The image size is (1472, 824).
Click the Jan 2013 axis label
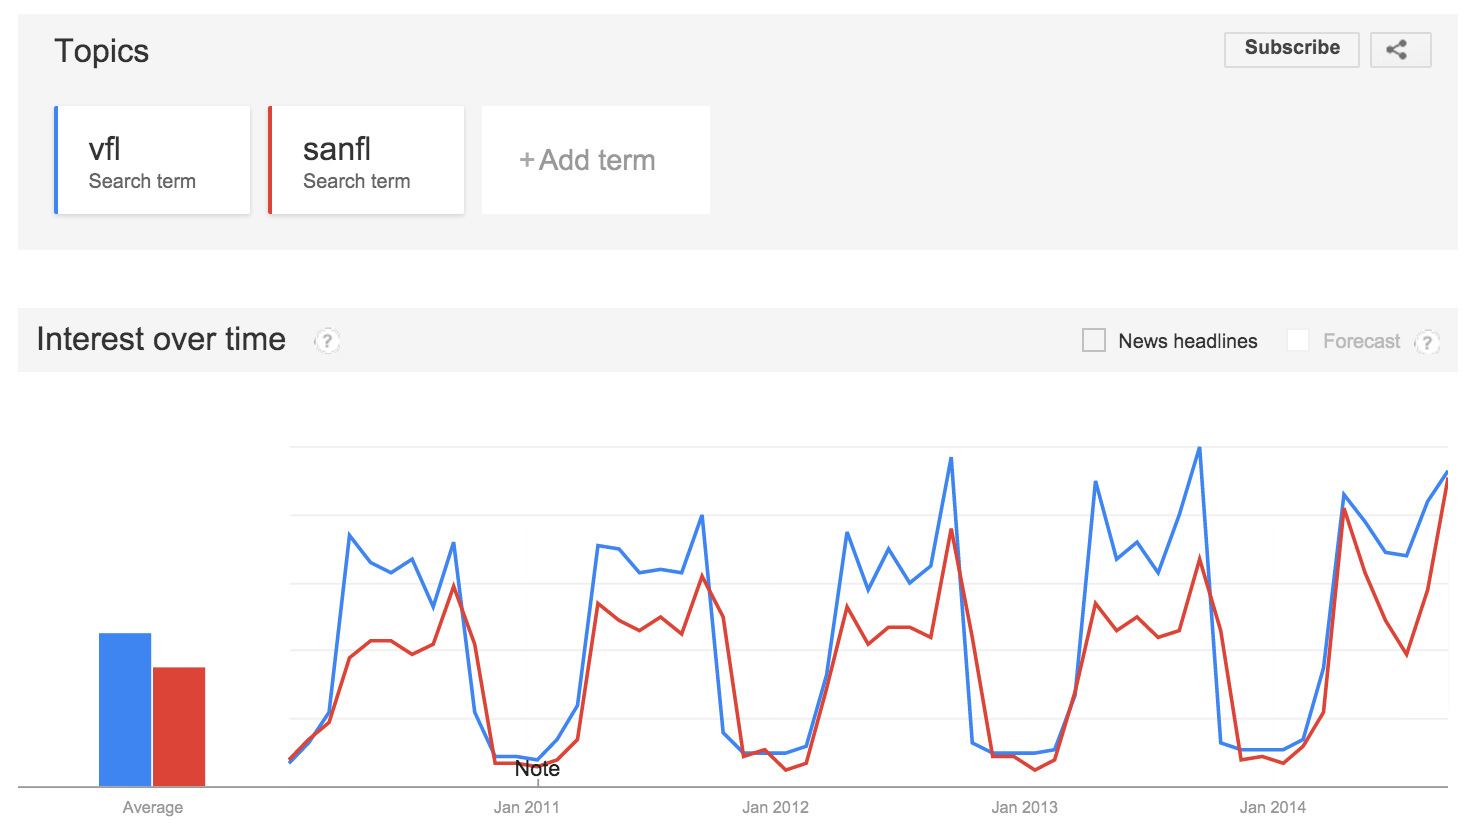[x=1024, y=807]
